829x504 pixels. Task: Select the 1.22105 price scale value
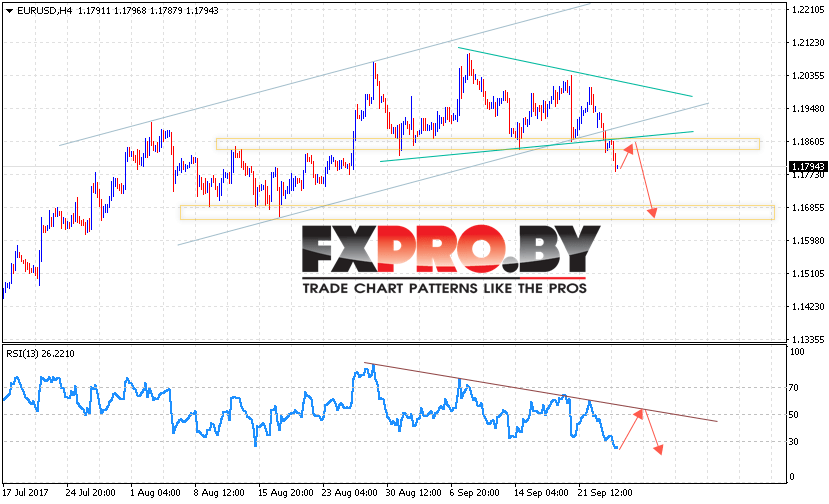point(808,10)
